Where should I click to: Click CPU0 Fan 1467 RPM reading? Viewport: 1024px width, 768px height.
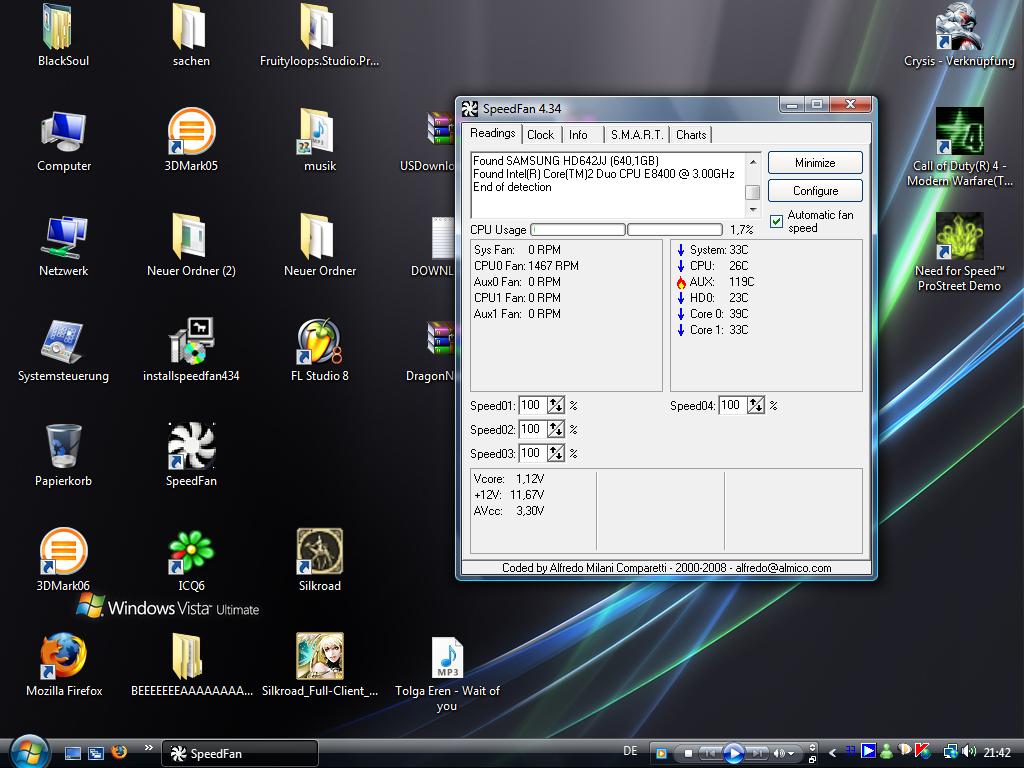point(526,266)
